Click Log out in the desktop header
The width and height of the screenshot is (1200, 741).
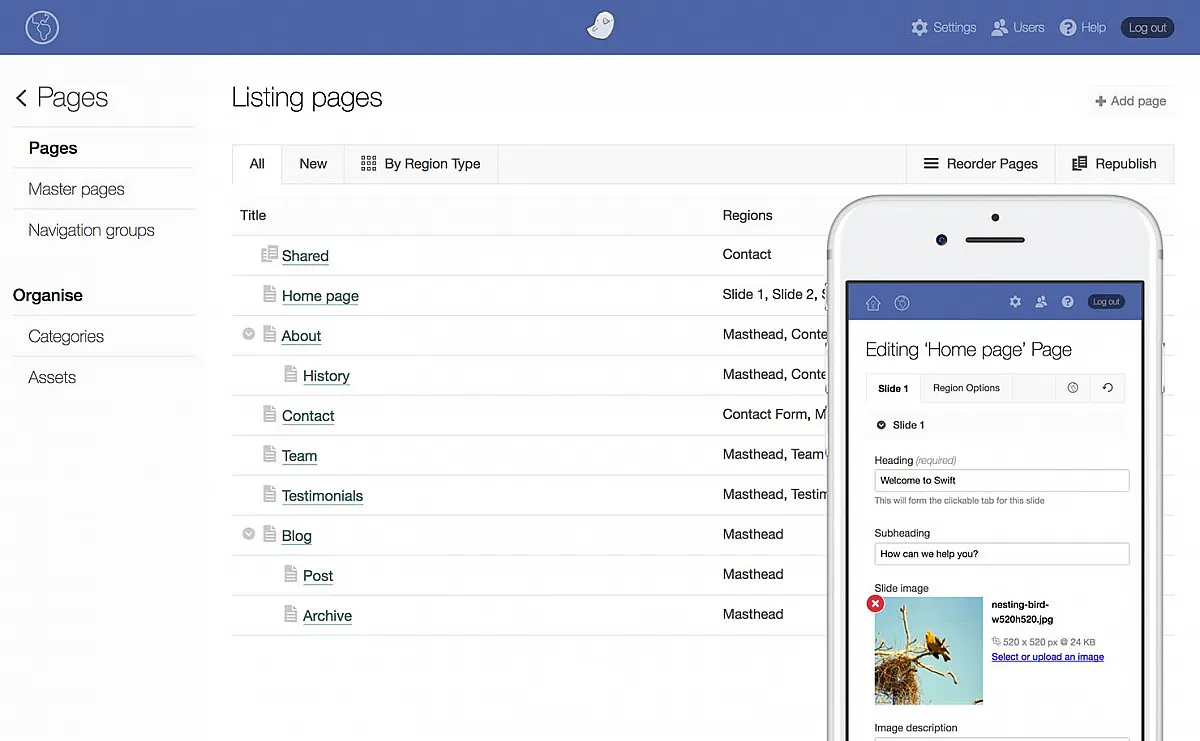[1147, 28]
